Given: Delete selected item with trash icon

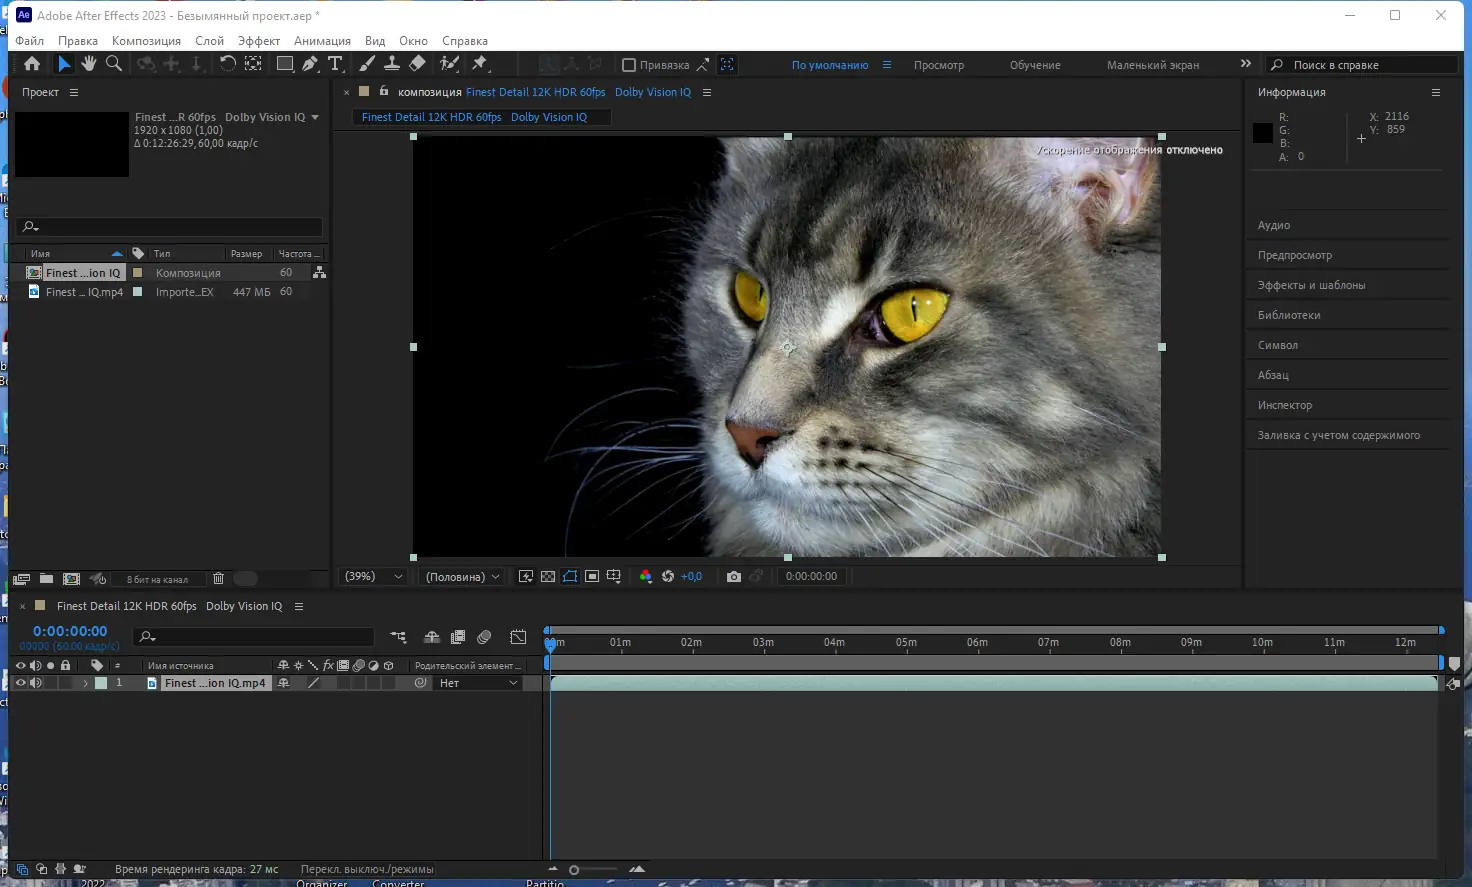Looking at the screenshot, I should [x=218, y=579].
